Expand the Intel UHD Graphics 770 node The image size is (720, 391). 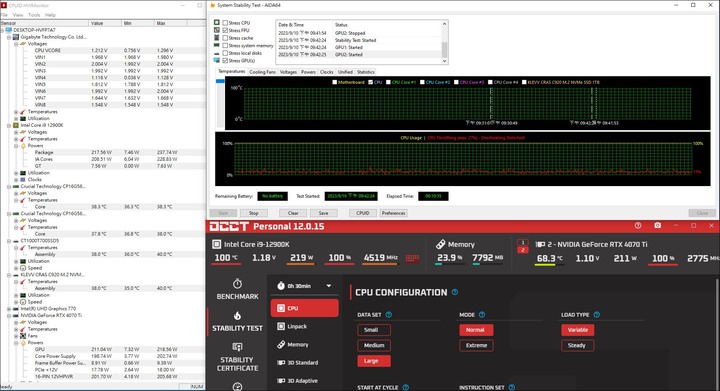pyautogui.click(x=9, y=309)
